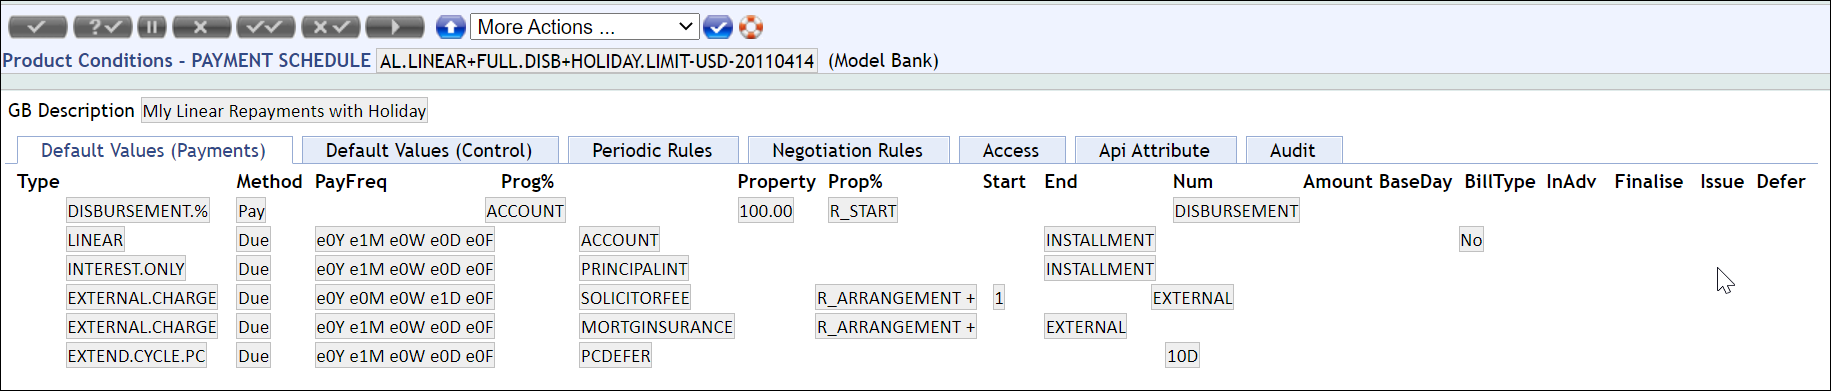The height and width of the screenshot is (391, 1831).
Task: Click the double-checkmark authorise toolbar icon
Action: click(x=265, y=27)
